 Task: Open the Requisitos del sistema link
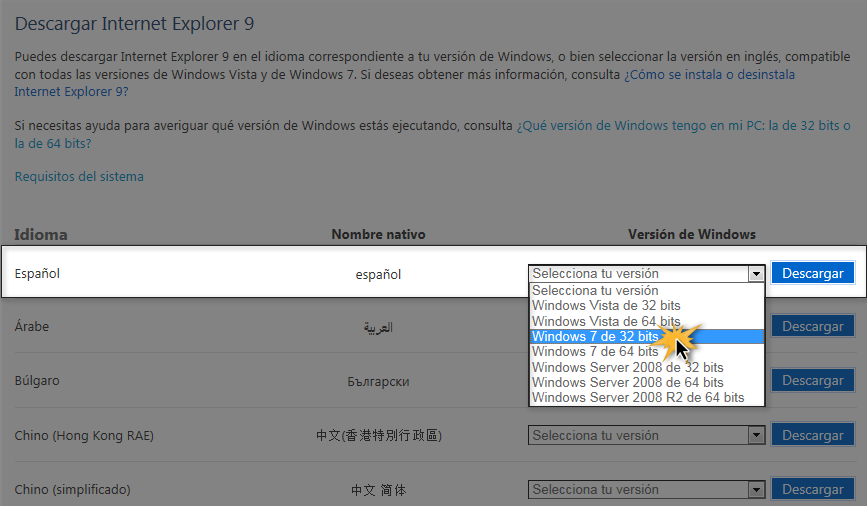[79, 176]
